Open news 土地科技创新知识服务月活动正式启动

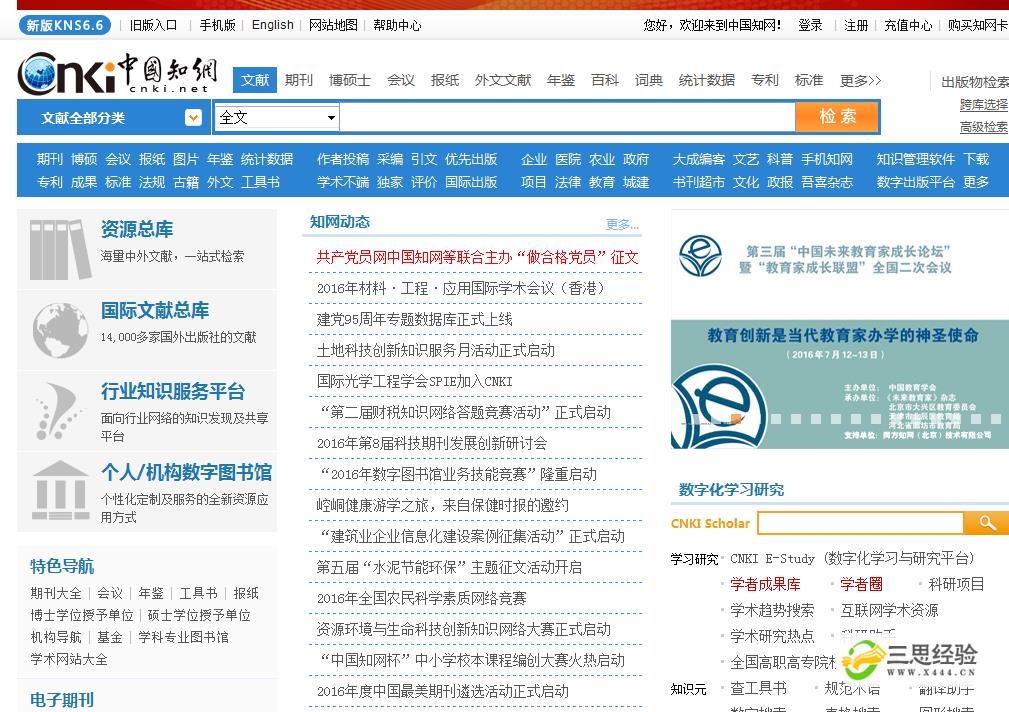436,350
